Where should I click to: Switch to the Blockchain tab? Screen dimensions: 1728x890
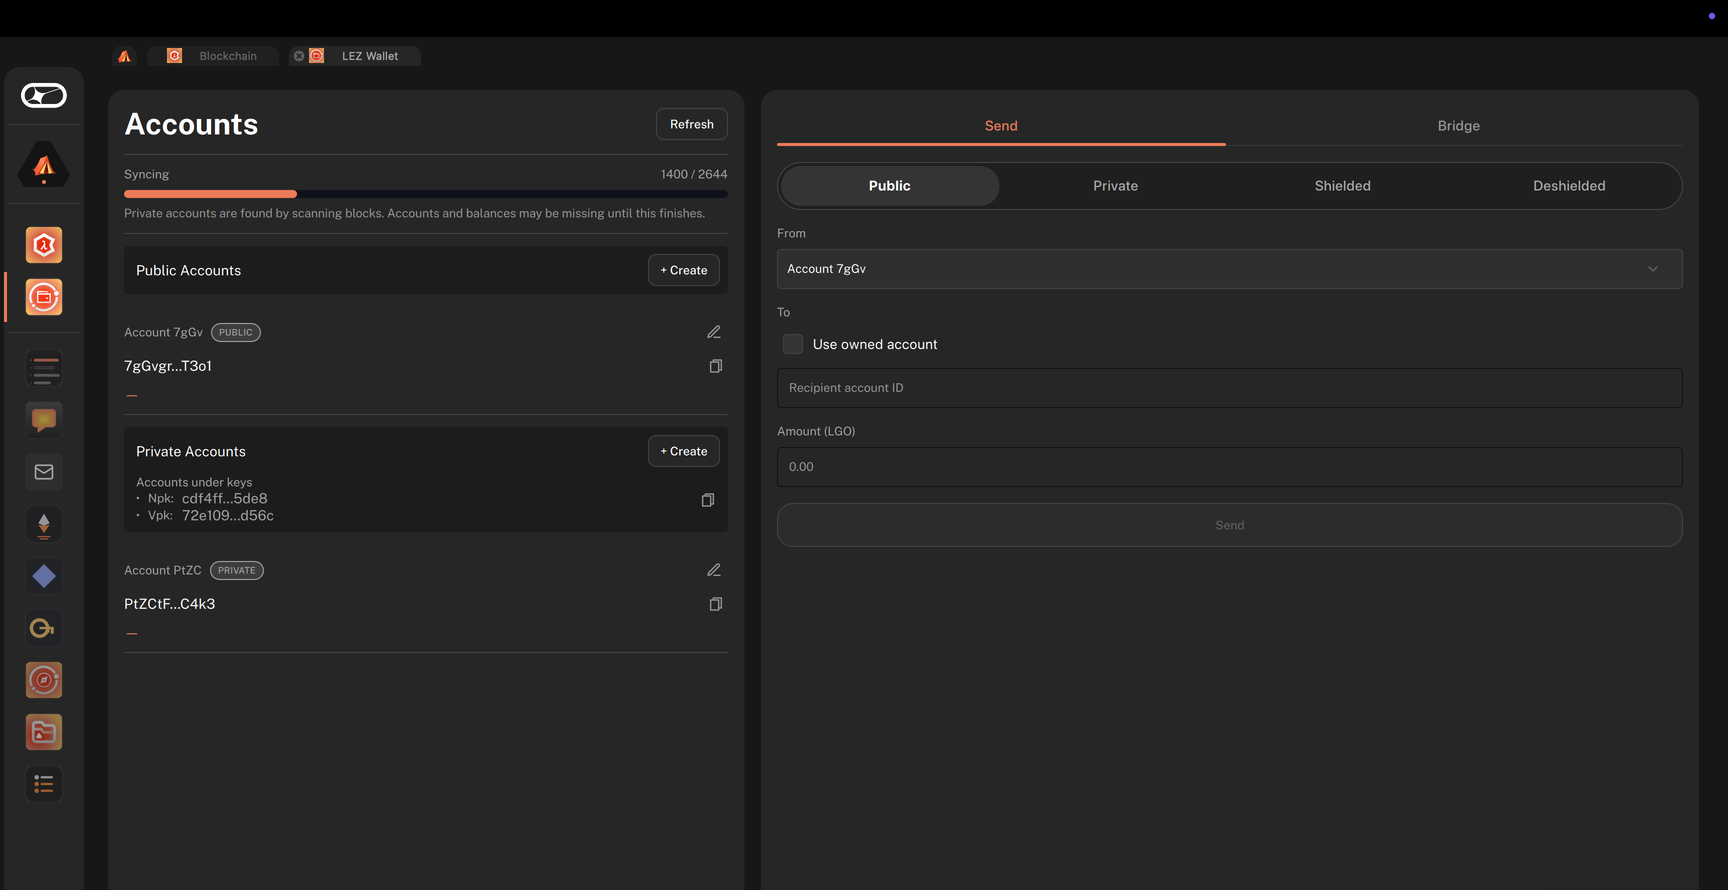[214, 56]
